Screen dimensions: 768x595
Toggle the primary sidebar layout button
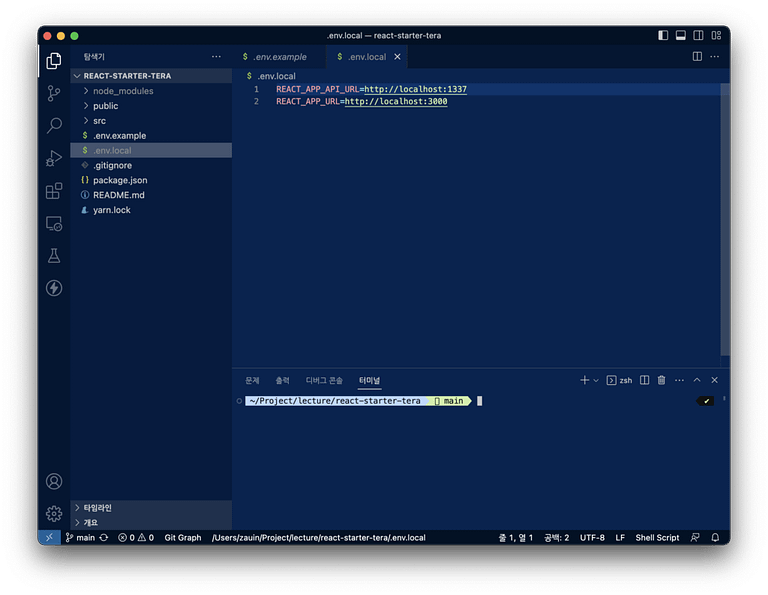tap(663, 35)
